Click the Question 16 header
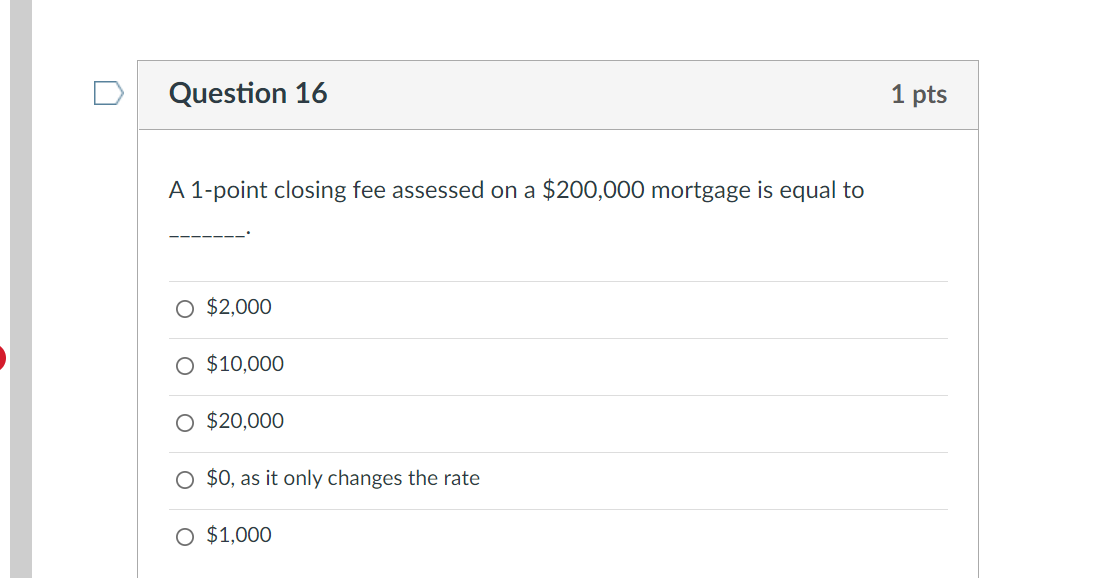 coord(247,94)
